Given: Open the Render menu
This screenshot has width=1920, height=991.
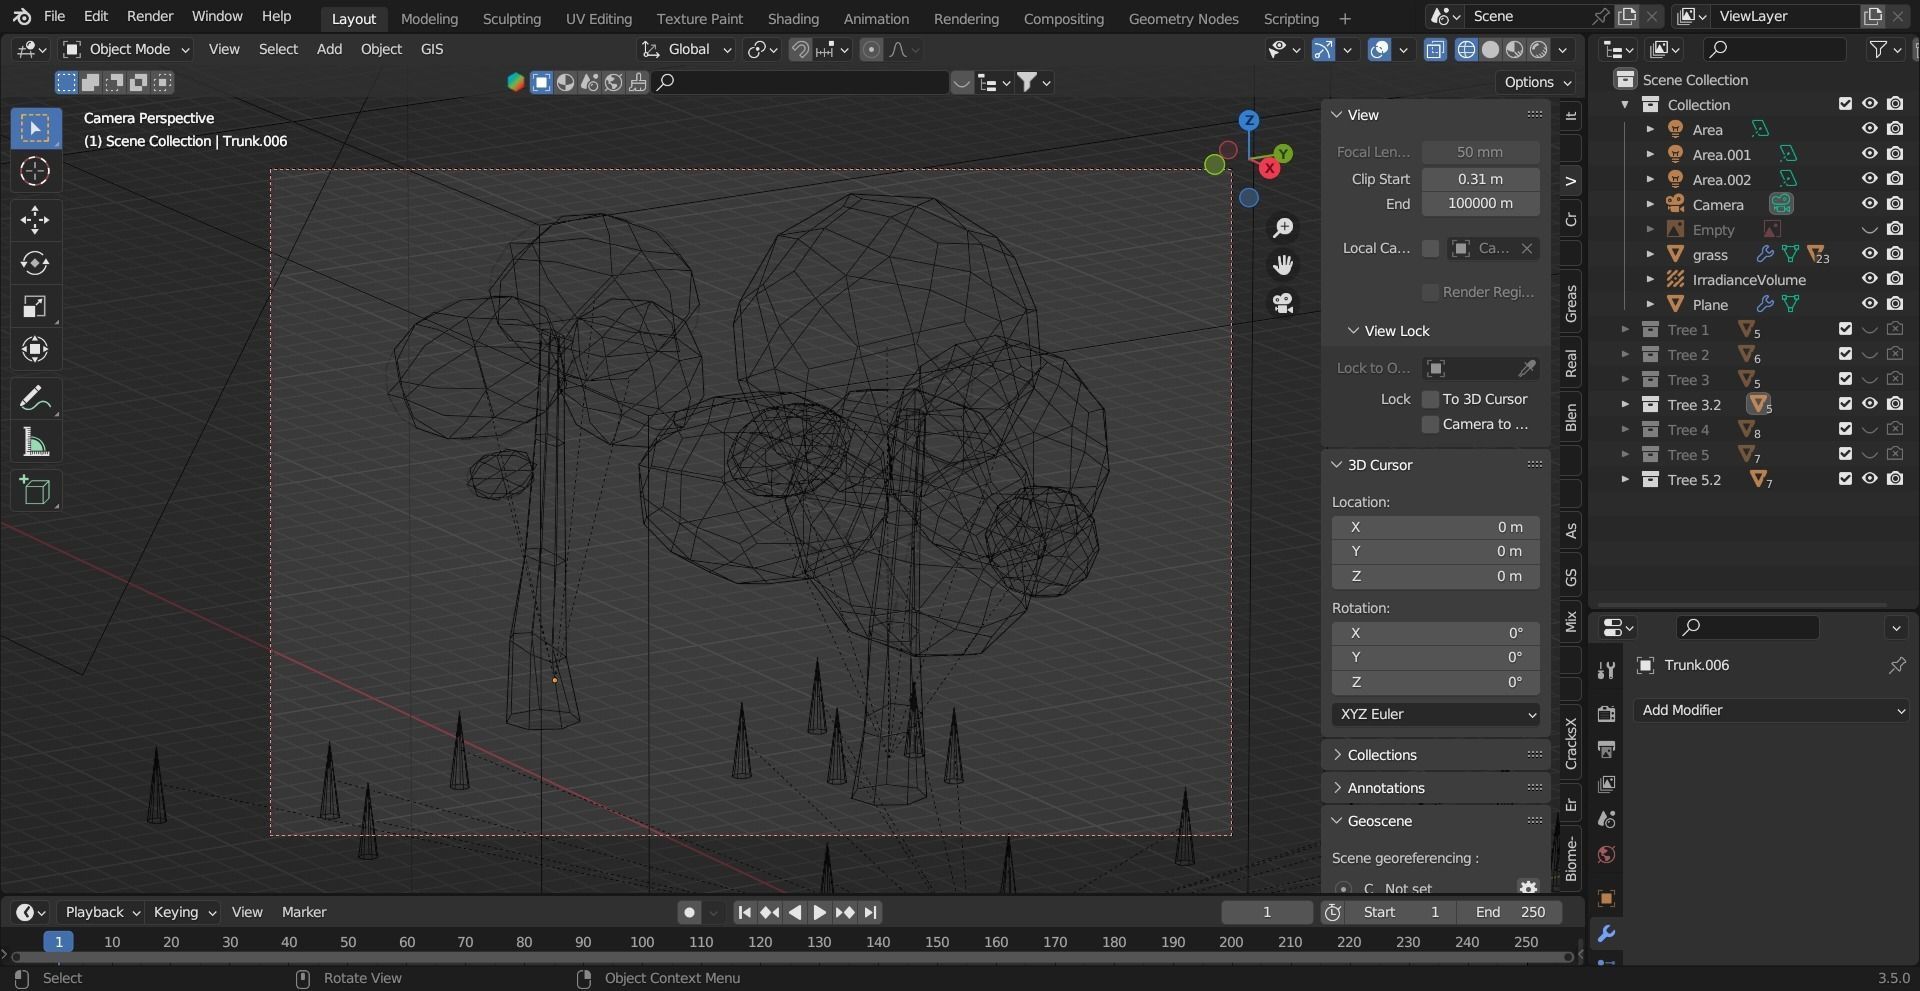Looking at the screenshot, I should tap(150, 16).
